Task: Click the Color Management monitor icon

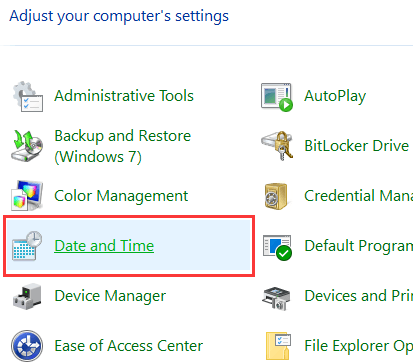Action: 27,196
